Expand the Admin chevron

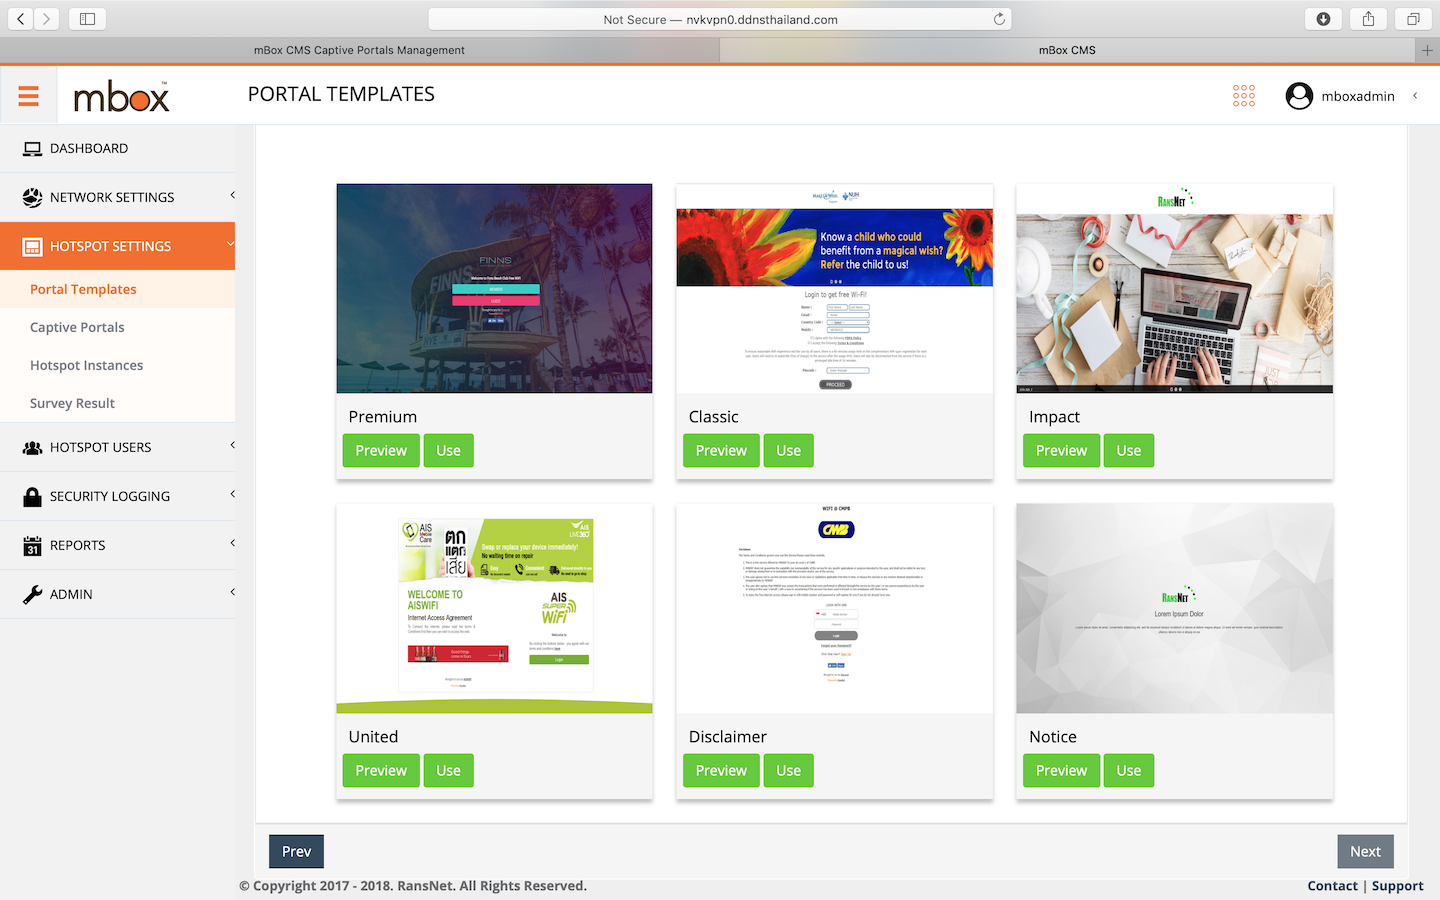[x=232, y=592]
